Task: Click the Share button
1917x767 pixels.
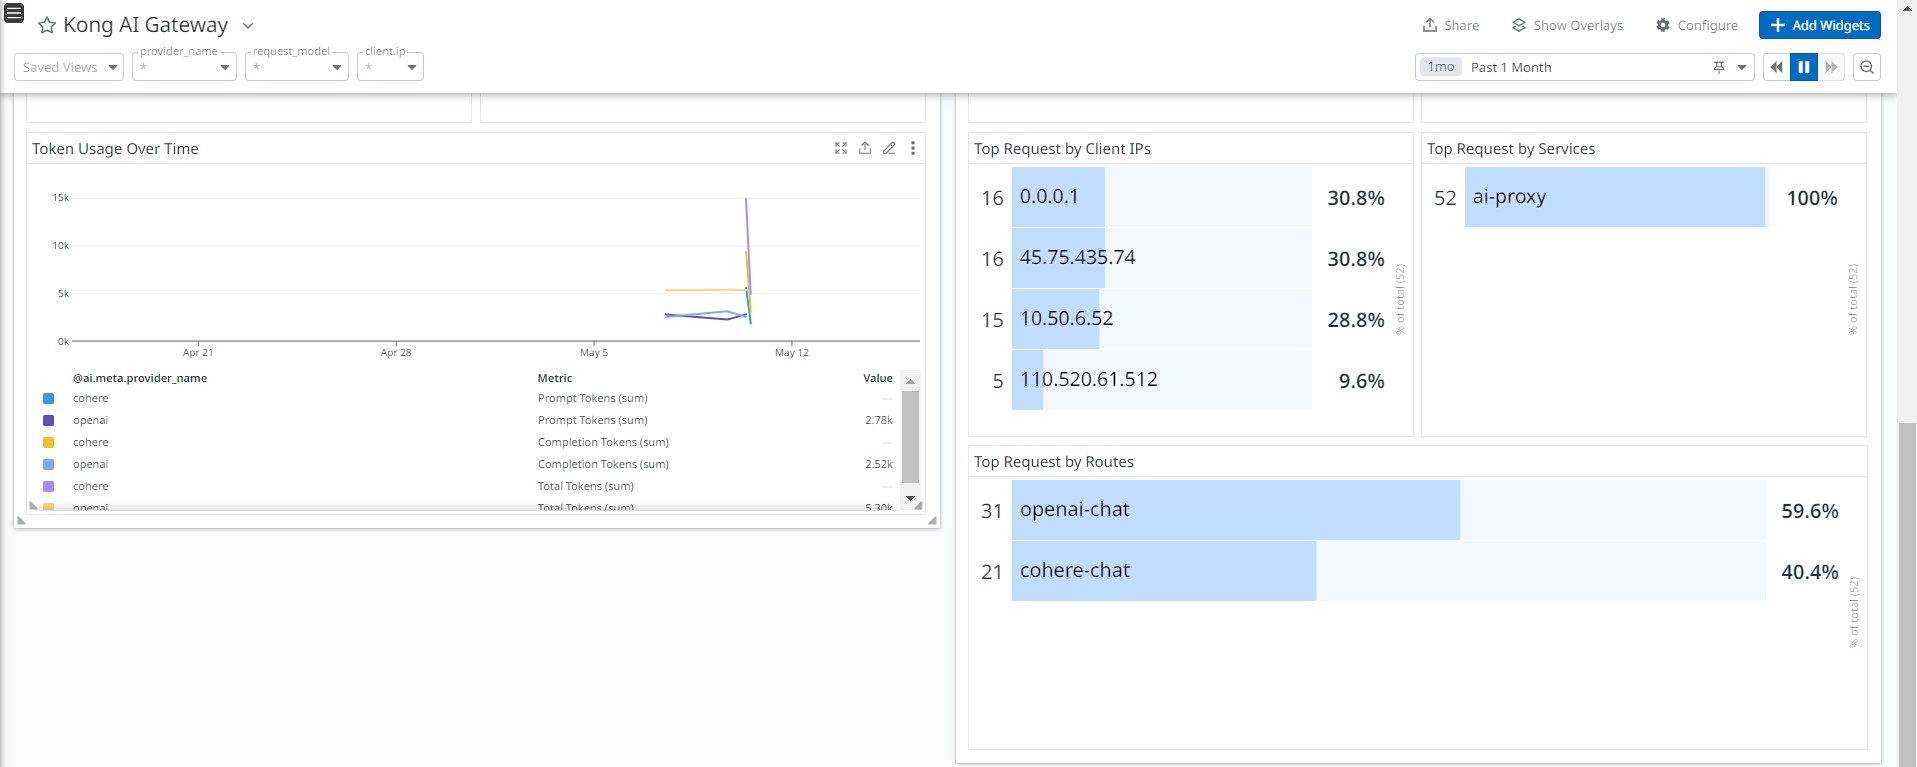Action: click(1450, 25)
